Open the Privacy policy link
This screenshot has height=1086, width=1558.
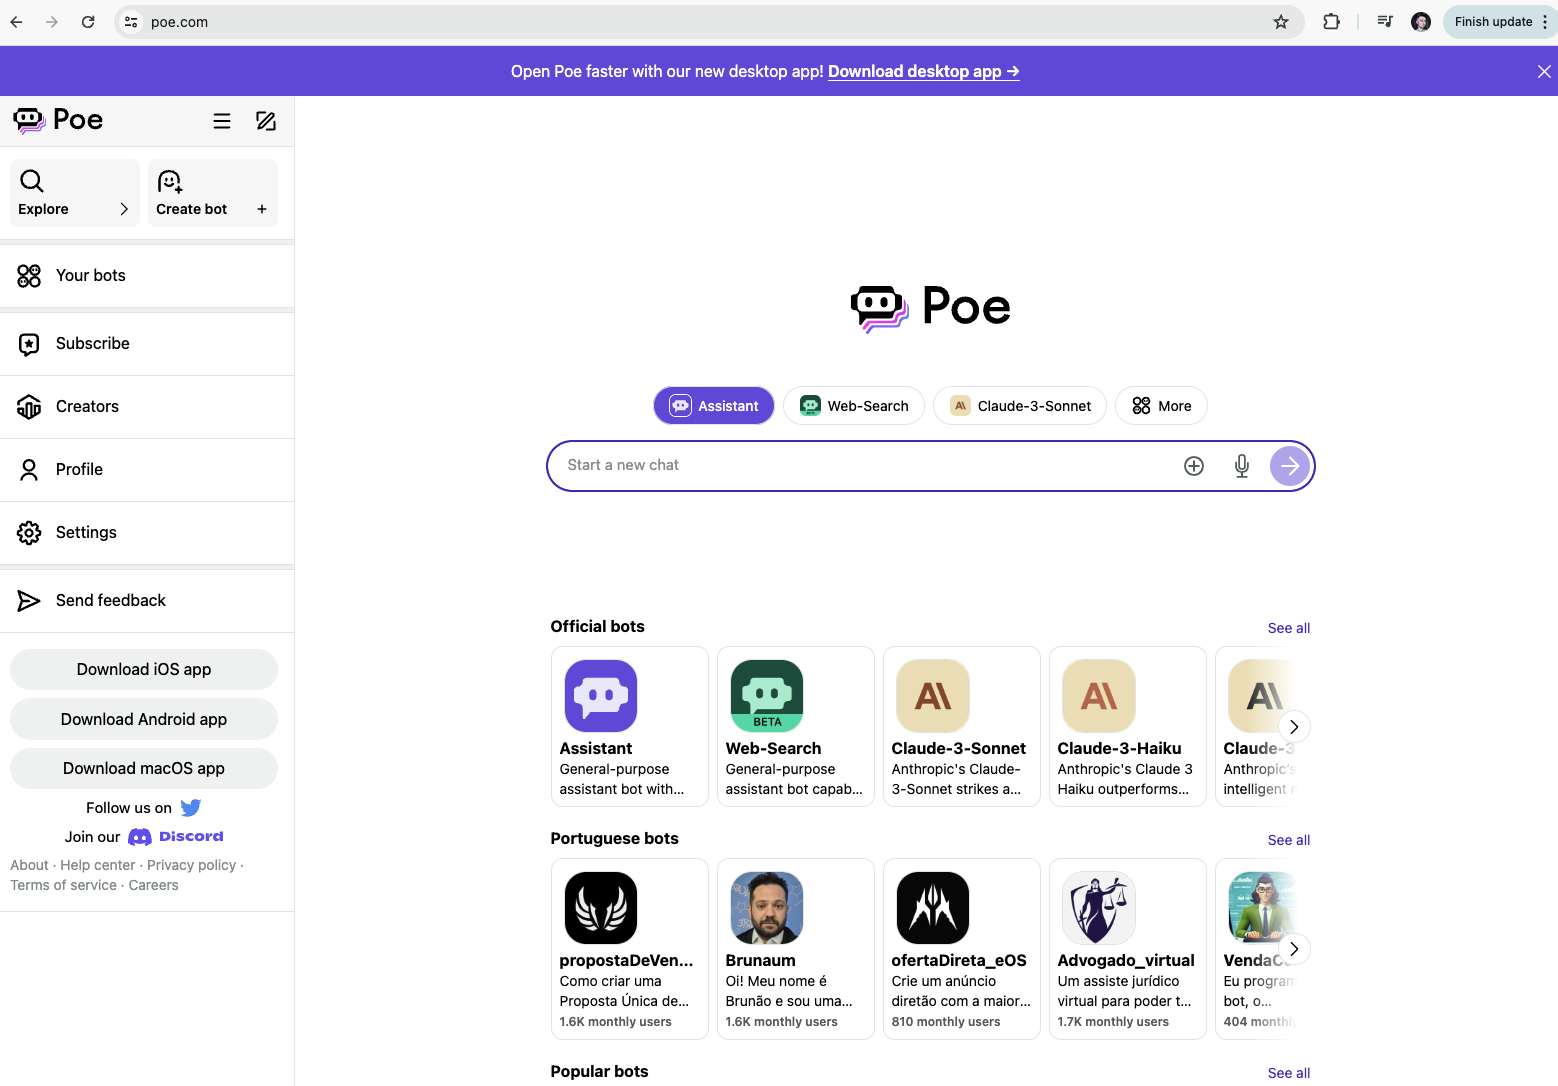pos(191,865)
